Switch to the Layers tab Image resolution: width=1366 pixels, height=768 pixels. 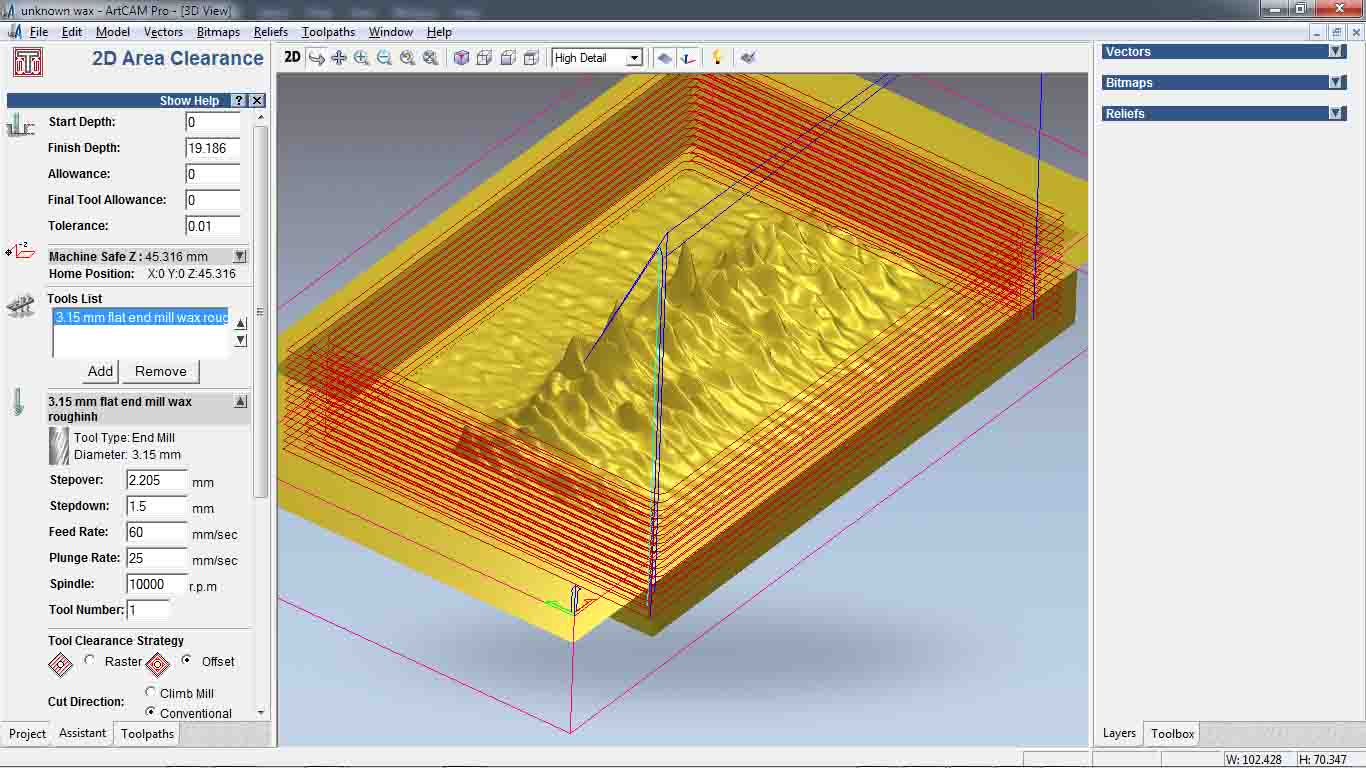[x=1119, y=733]
